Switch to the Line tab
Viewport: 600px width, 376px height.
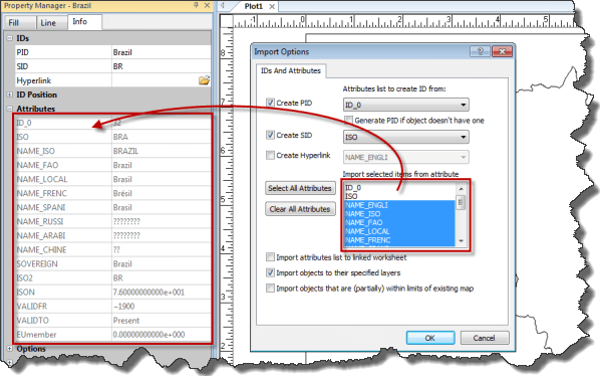click(48, 23)
